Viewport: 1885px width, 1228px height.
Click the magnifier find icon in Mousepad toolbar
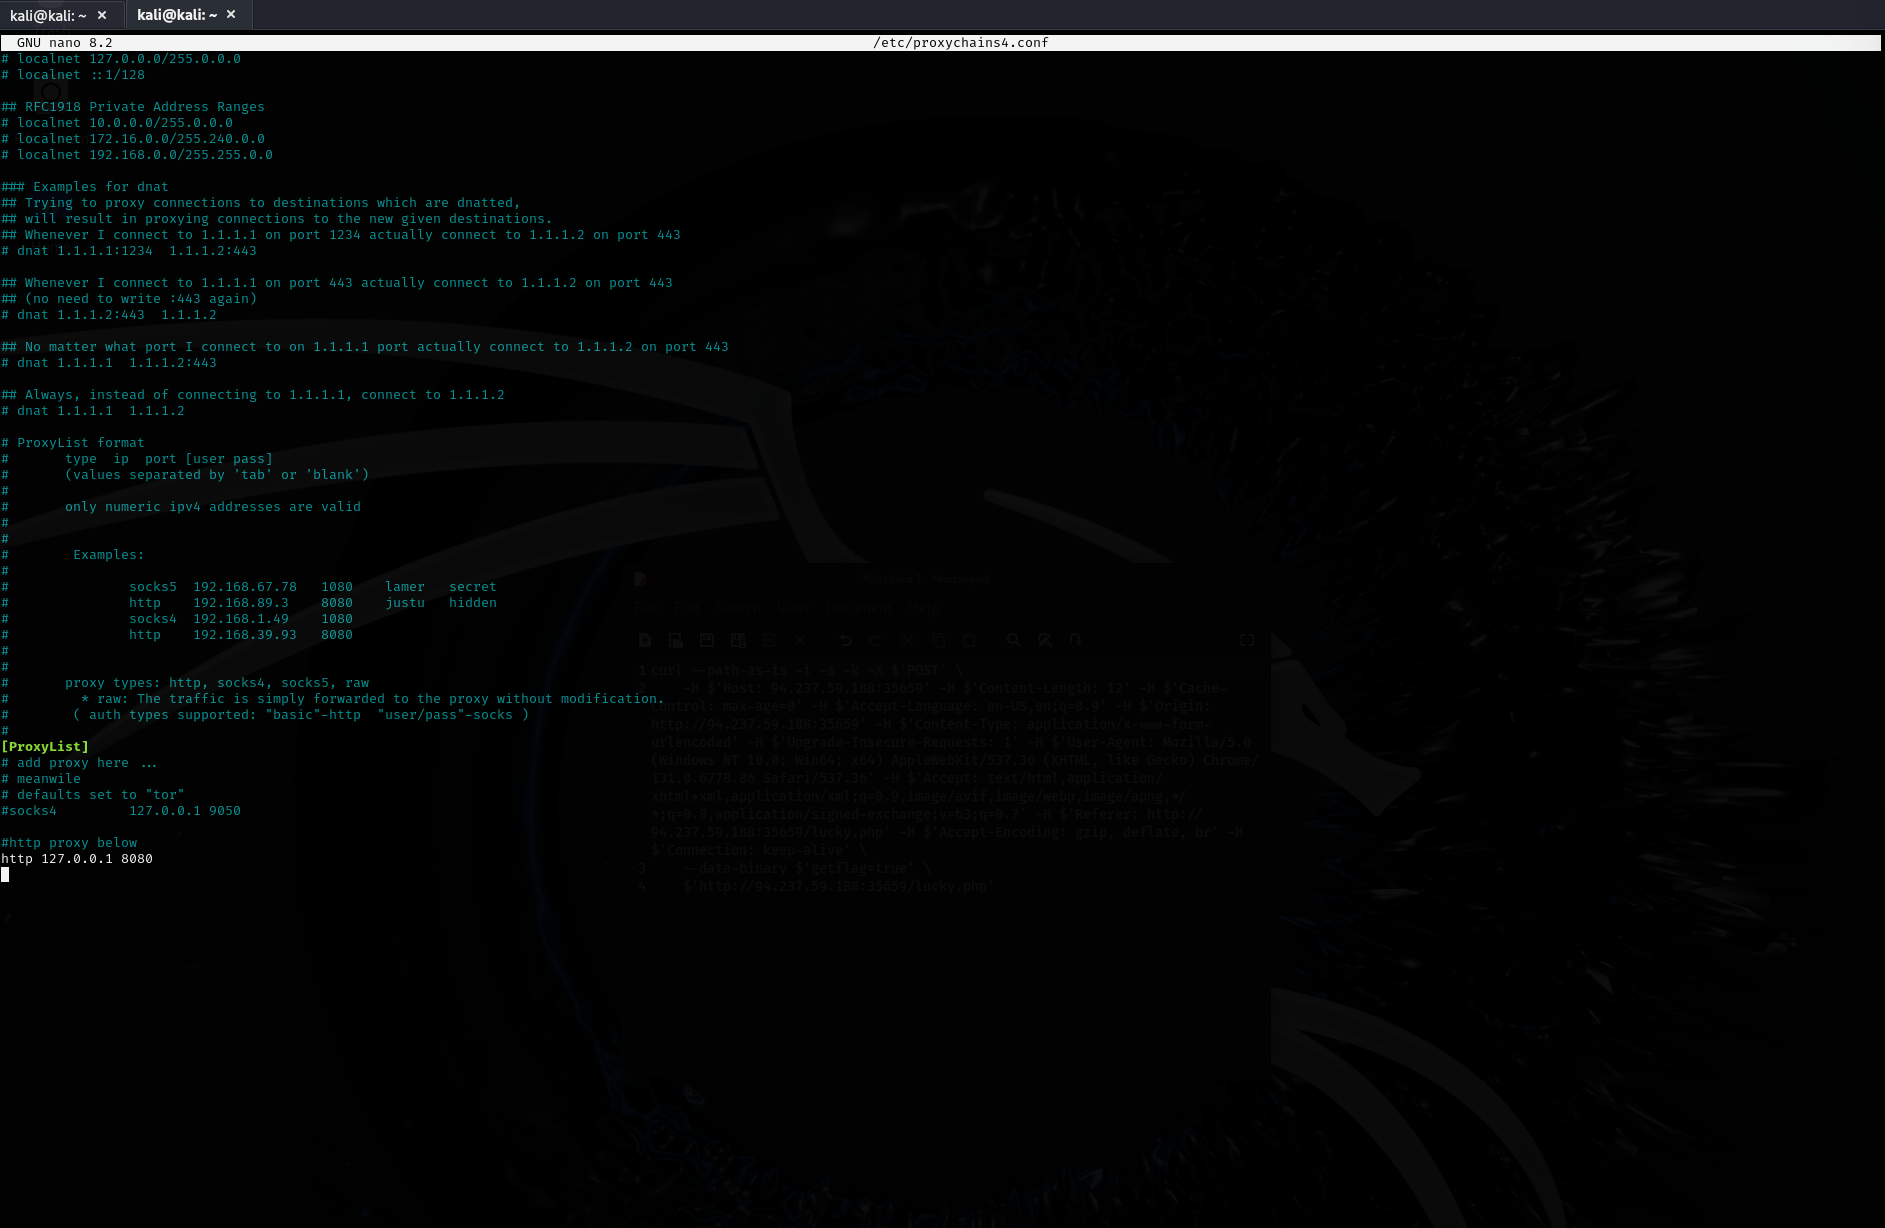1013,640
